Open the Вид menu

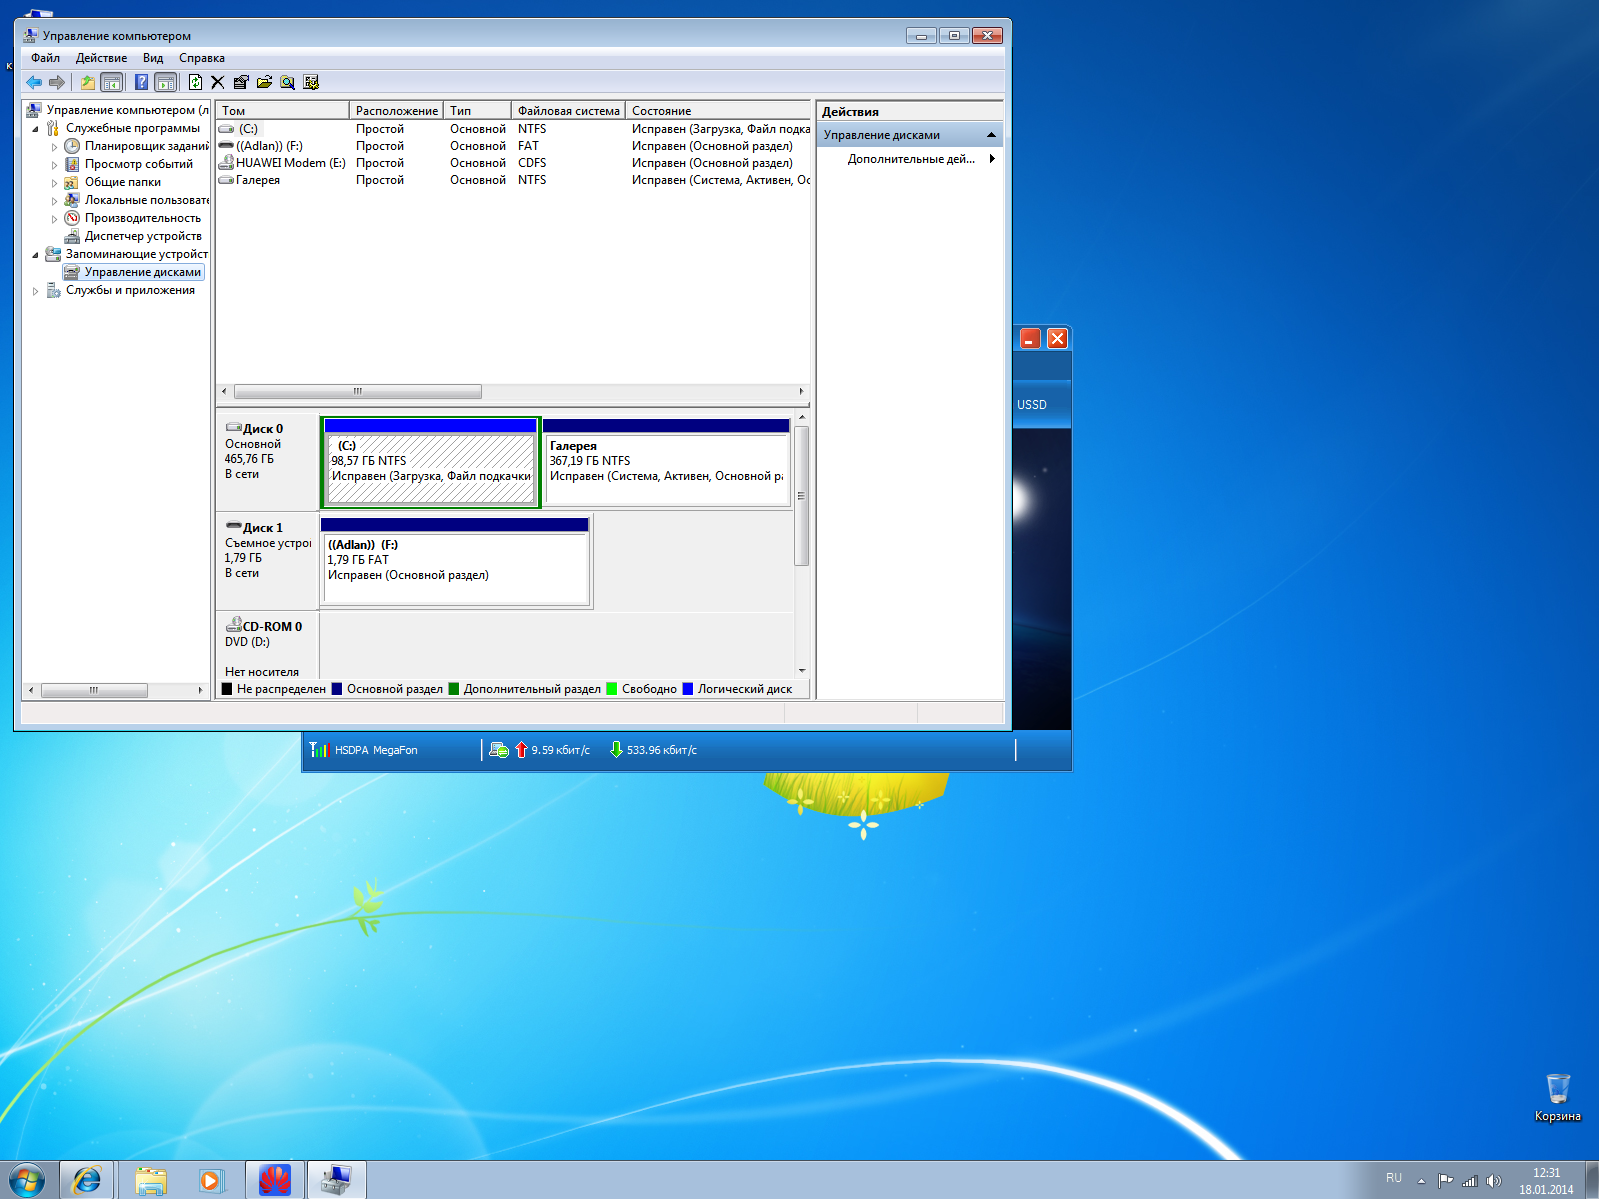click(152, 58)
